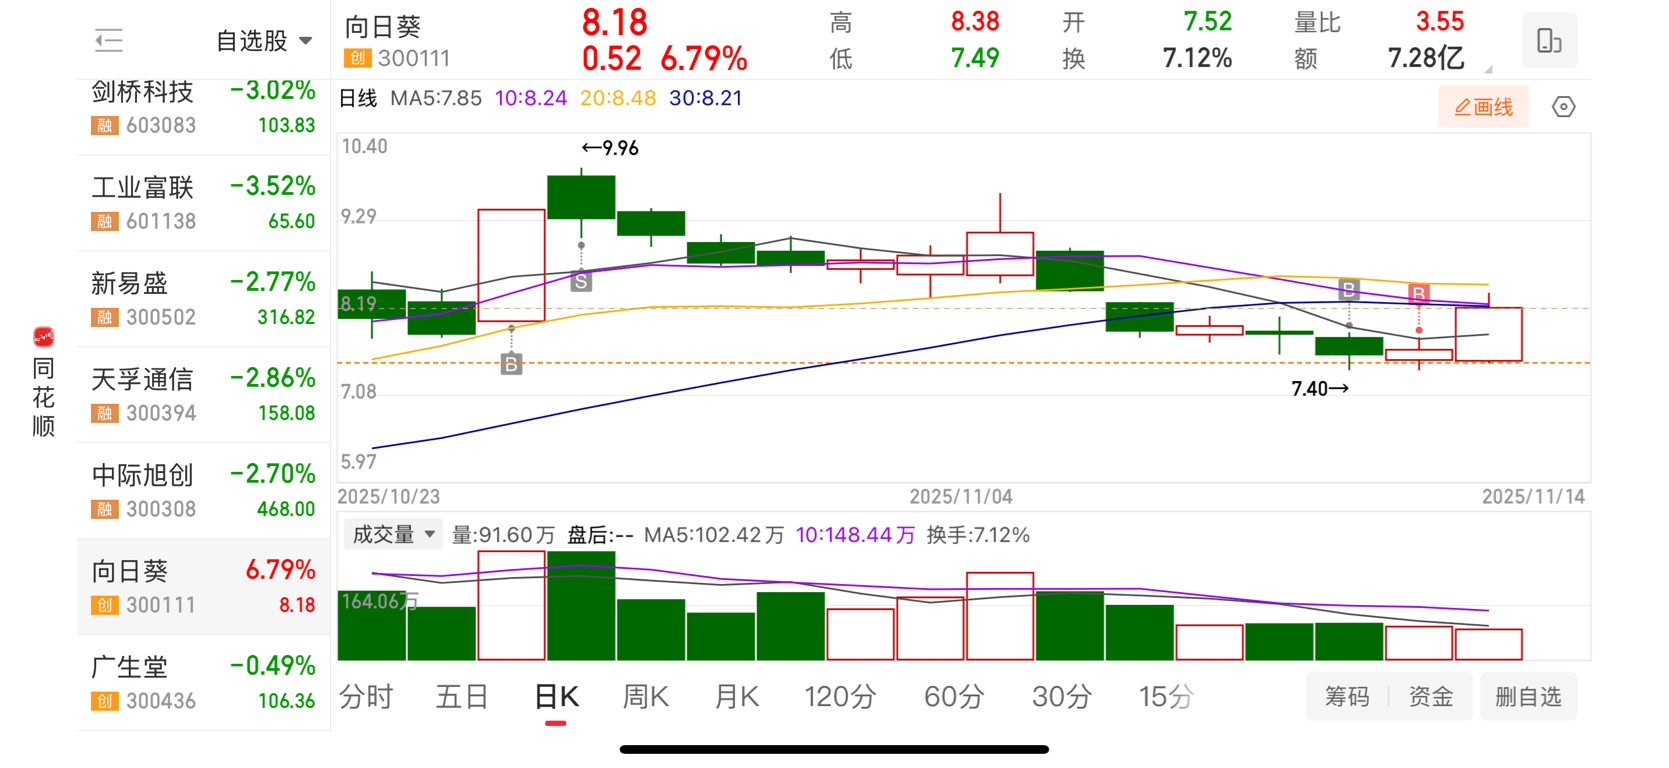The image size is (1669, 768).
Task: Tap the 向日葵 stock name in header
Action: click(x=383, y=27)
